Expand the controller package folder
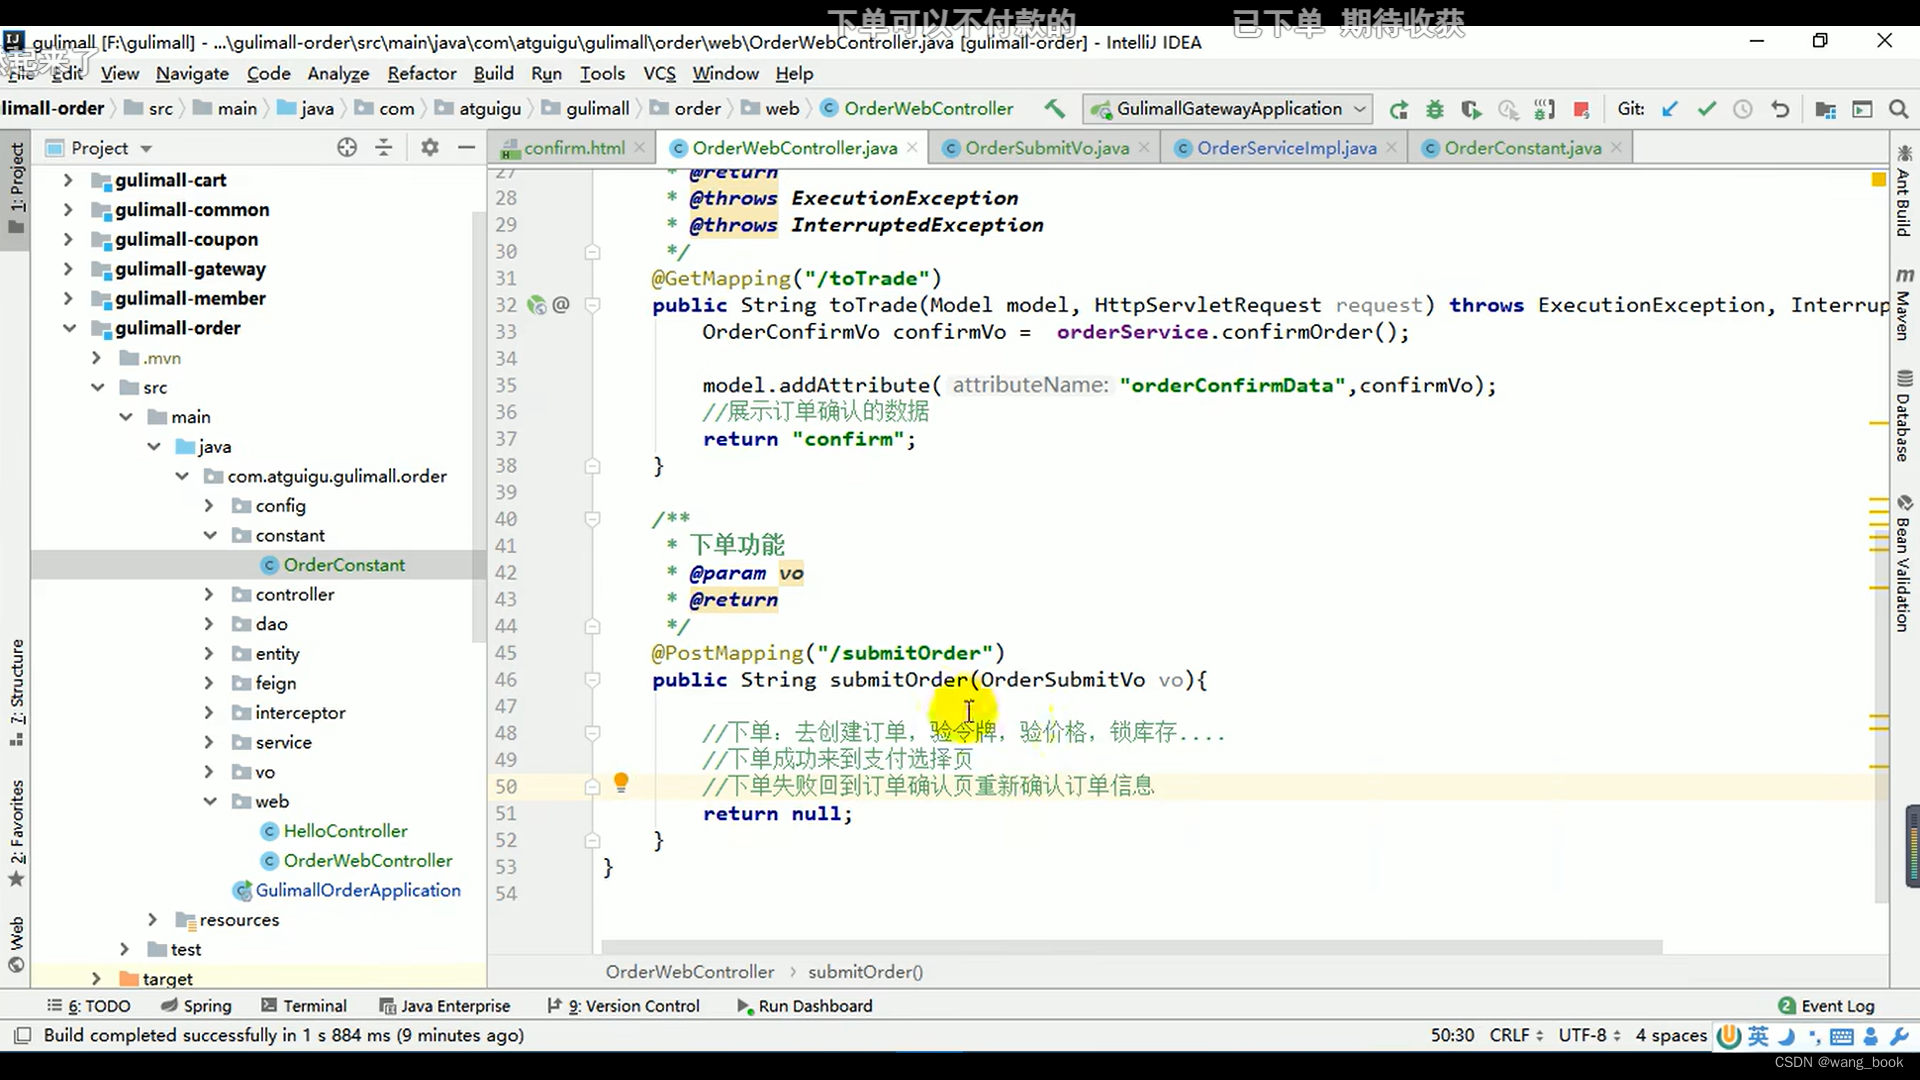This screenshot has width=1920, height=1080. [209, 594]
